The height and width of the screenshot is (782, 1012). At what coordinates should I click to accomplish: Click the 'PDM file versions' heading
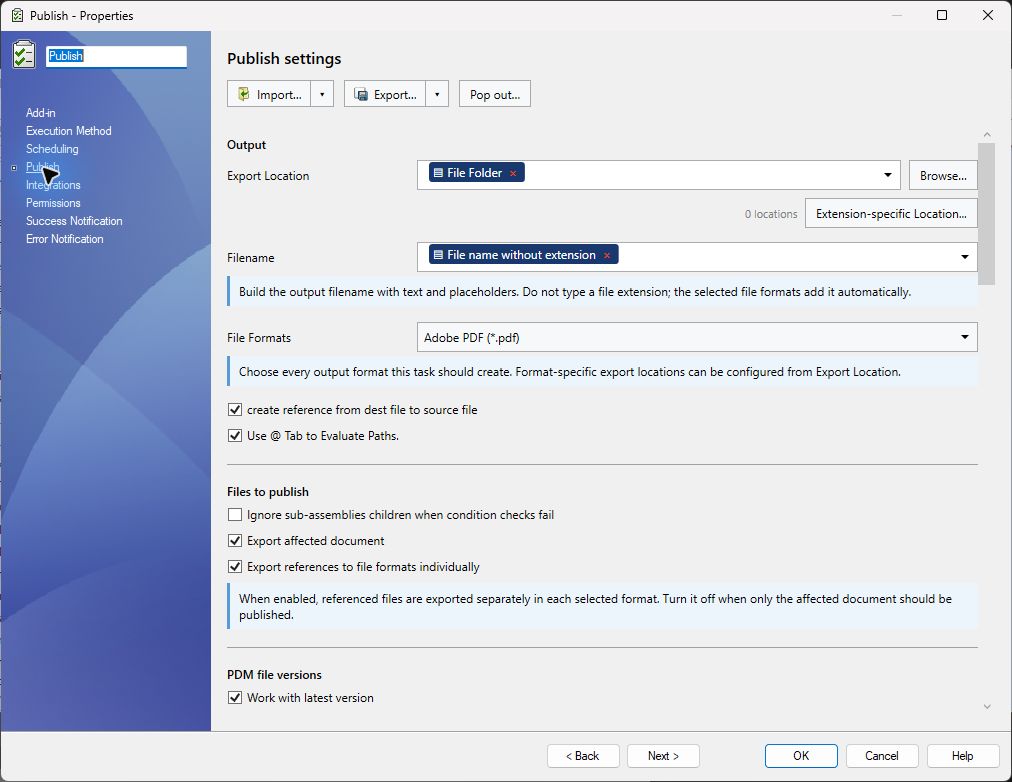[x=274, y=675]
